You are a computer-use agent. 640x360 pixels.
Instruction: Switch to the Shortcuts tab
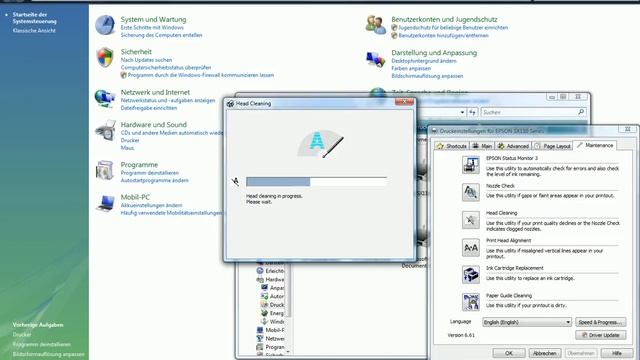pos(451,146)
